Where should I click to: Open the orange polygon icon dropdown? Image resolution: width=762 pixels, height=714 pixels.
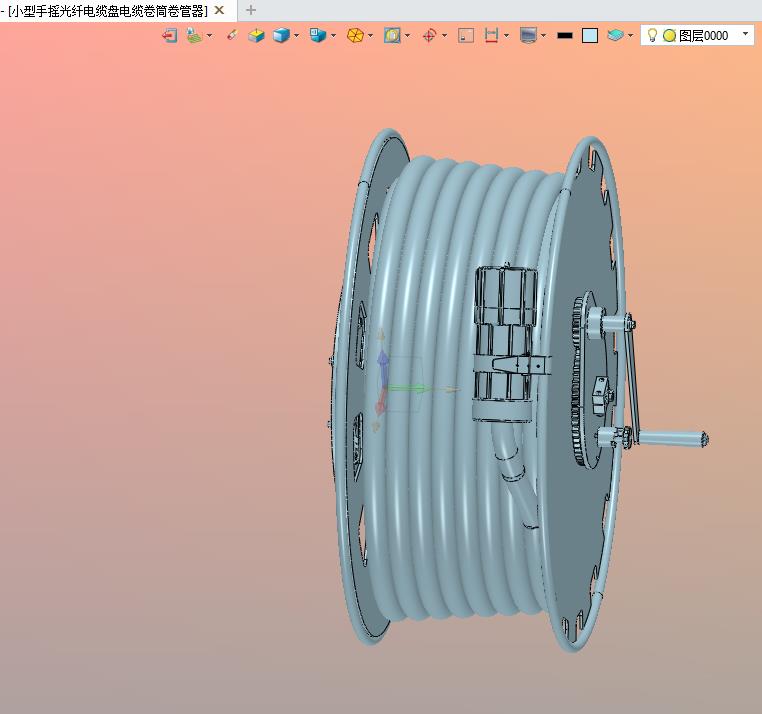[x=371, y=35]
